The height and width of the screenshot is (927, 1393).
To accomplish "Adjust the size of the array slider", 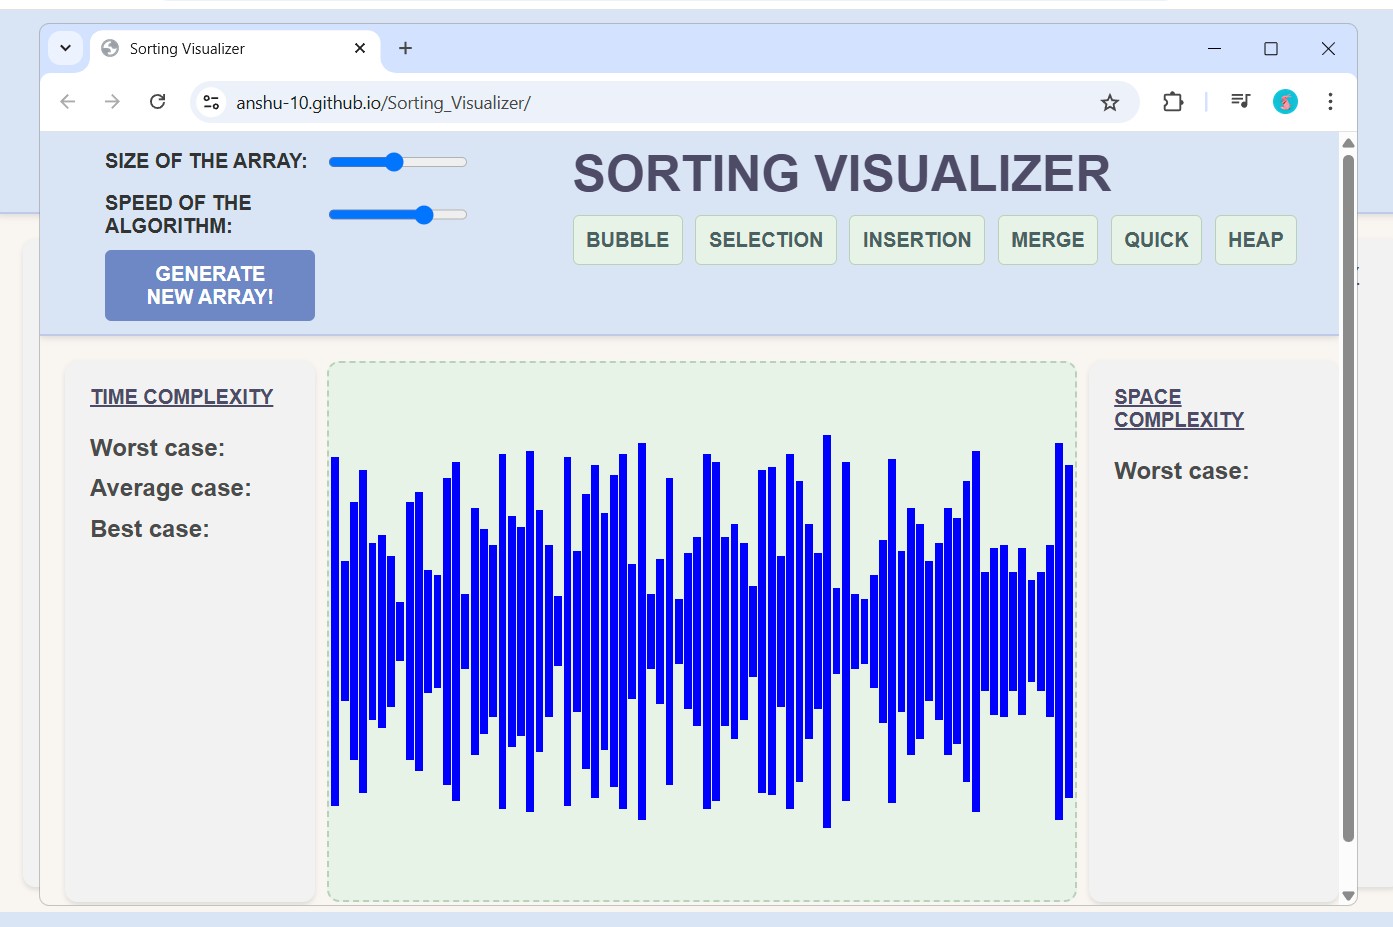I will [398, 162].
